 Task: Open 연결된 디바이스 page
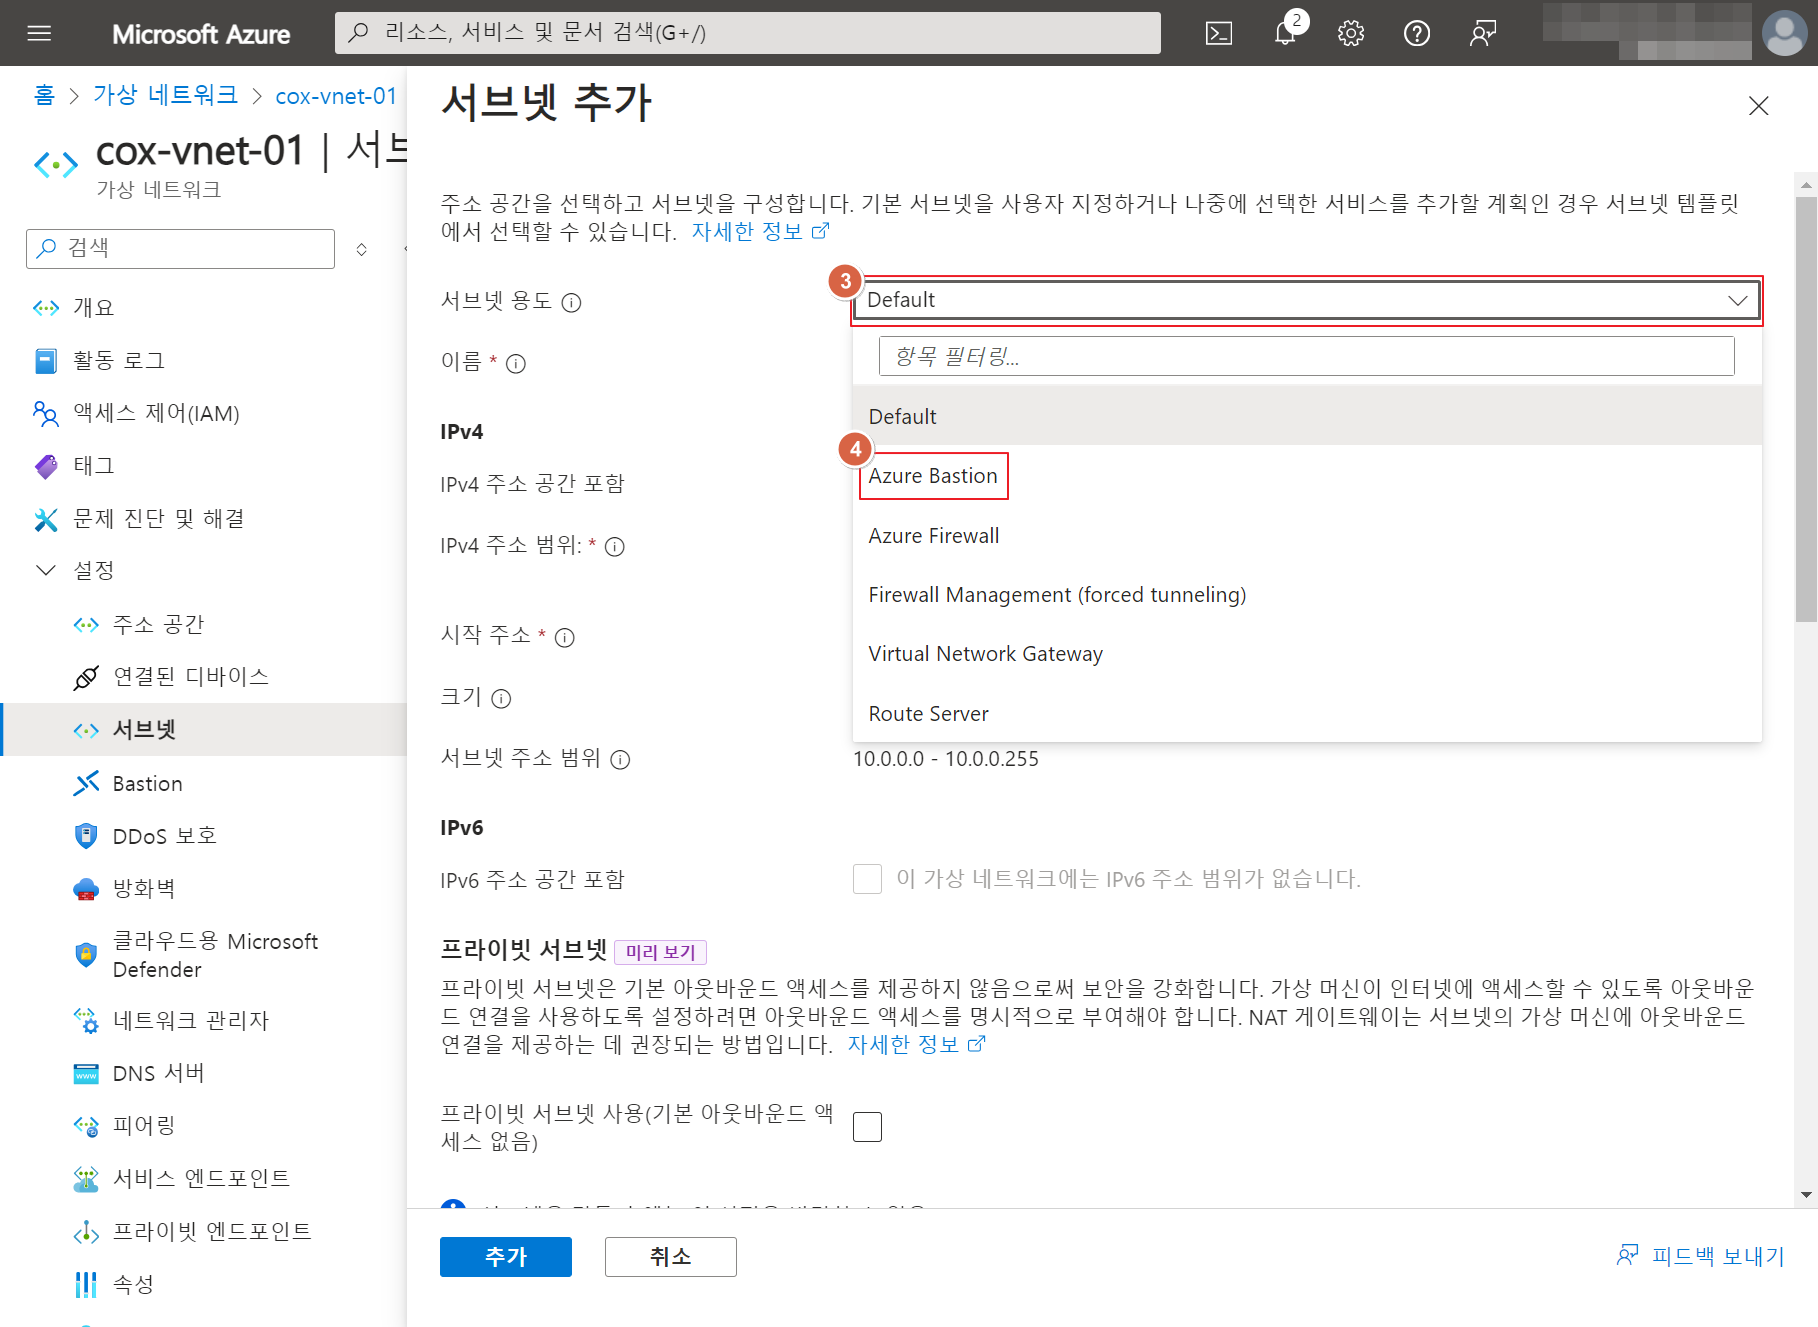coord(190,677)
